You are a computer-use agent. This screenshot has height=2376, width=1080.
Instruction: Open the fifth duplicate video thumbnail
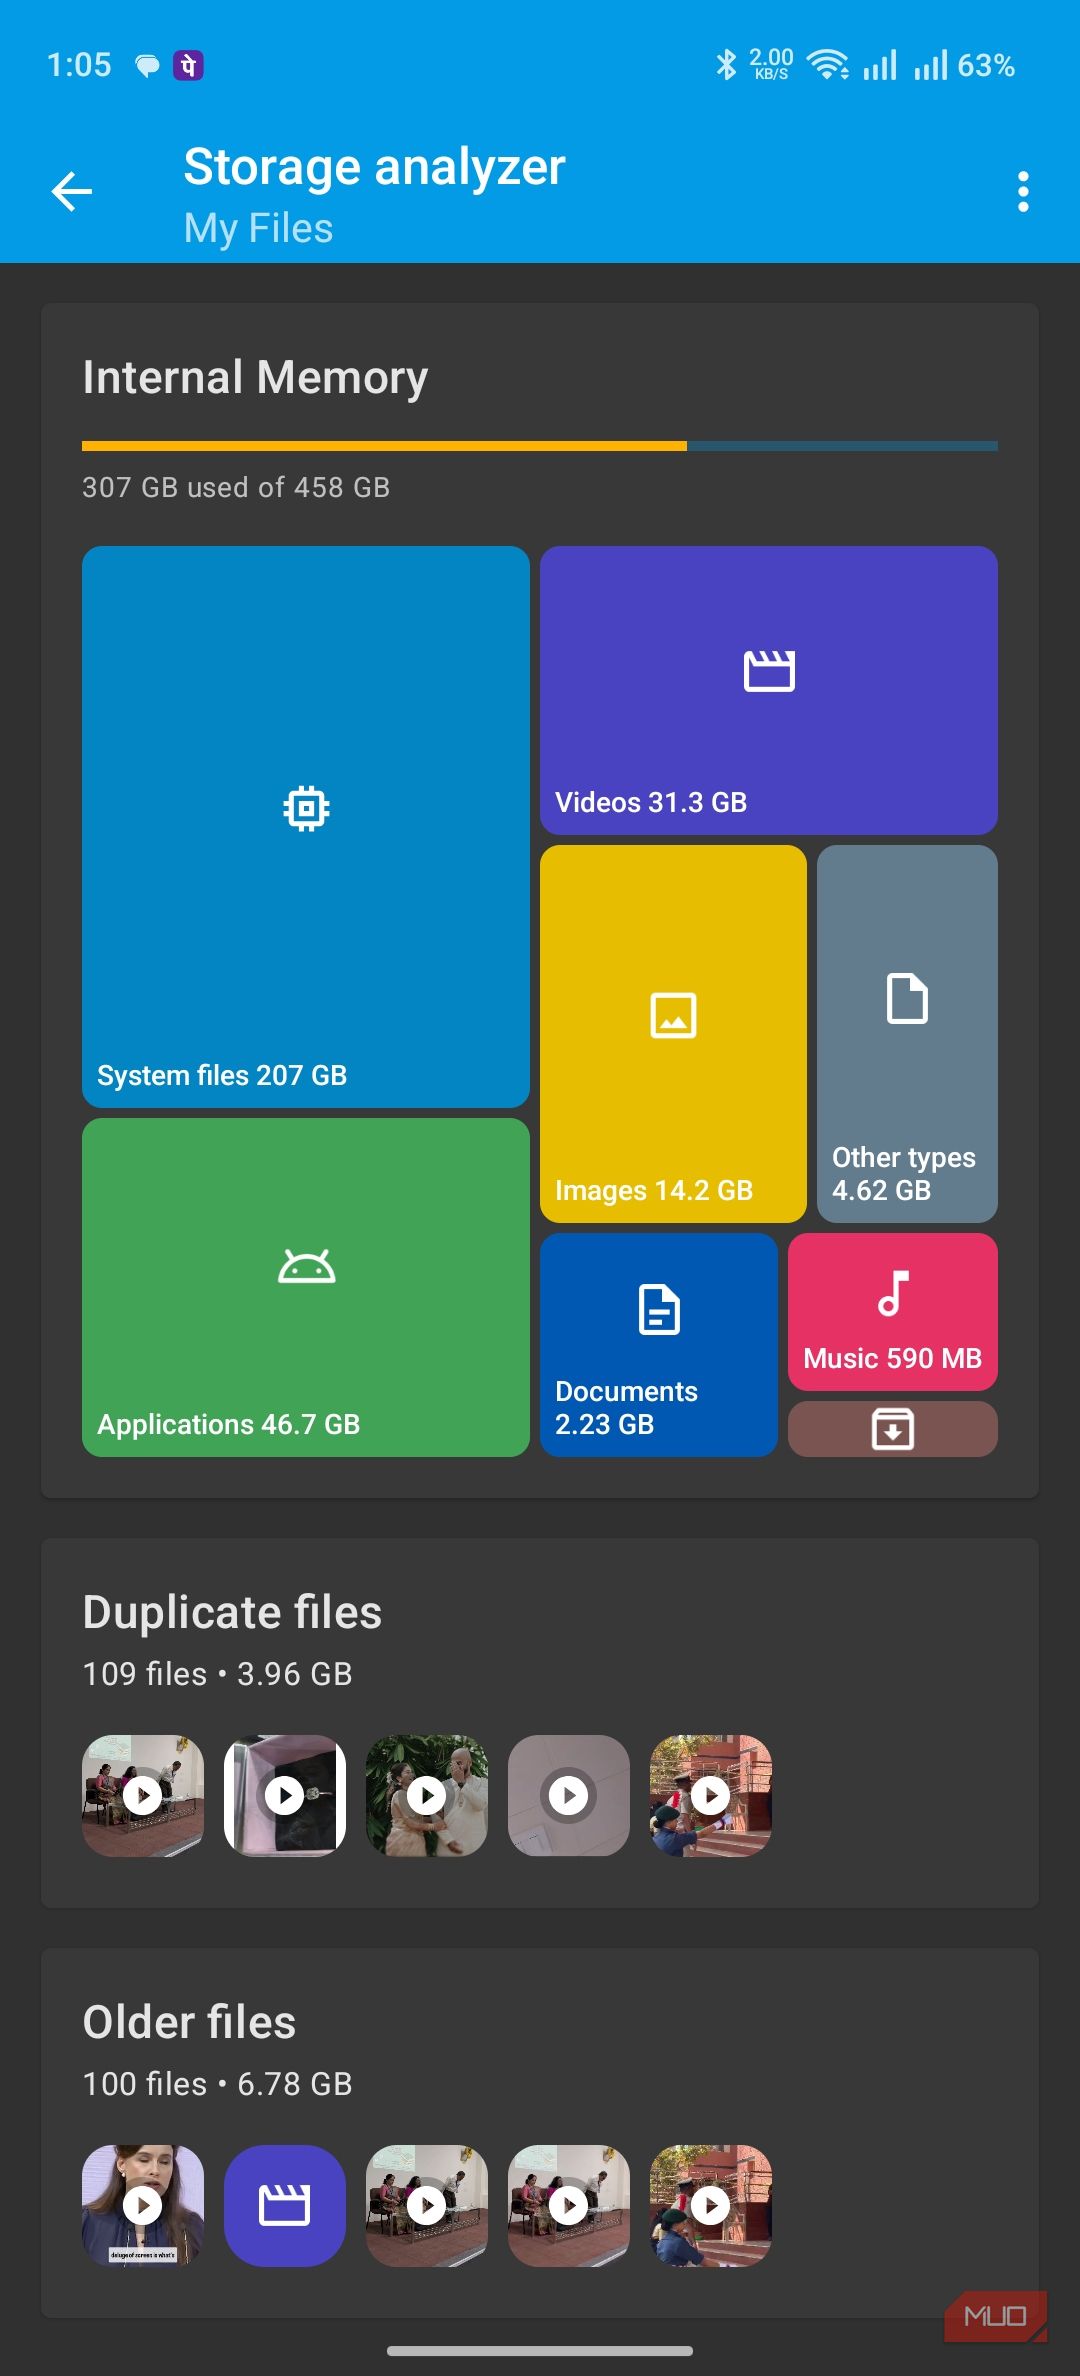coord(711,1796)
